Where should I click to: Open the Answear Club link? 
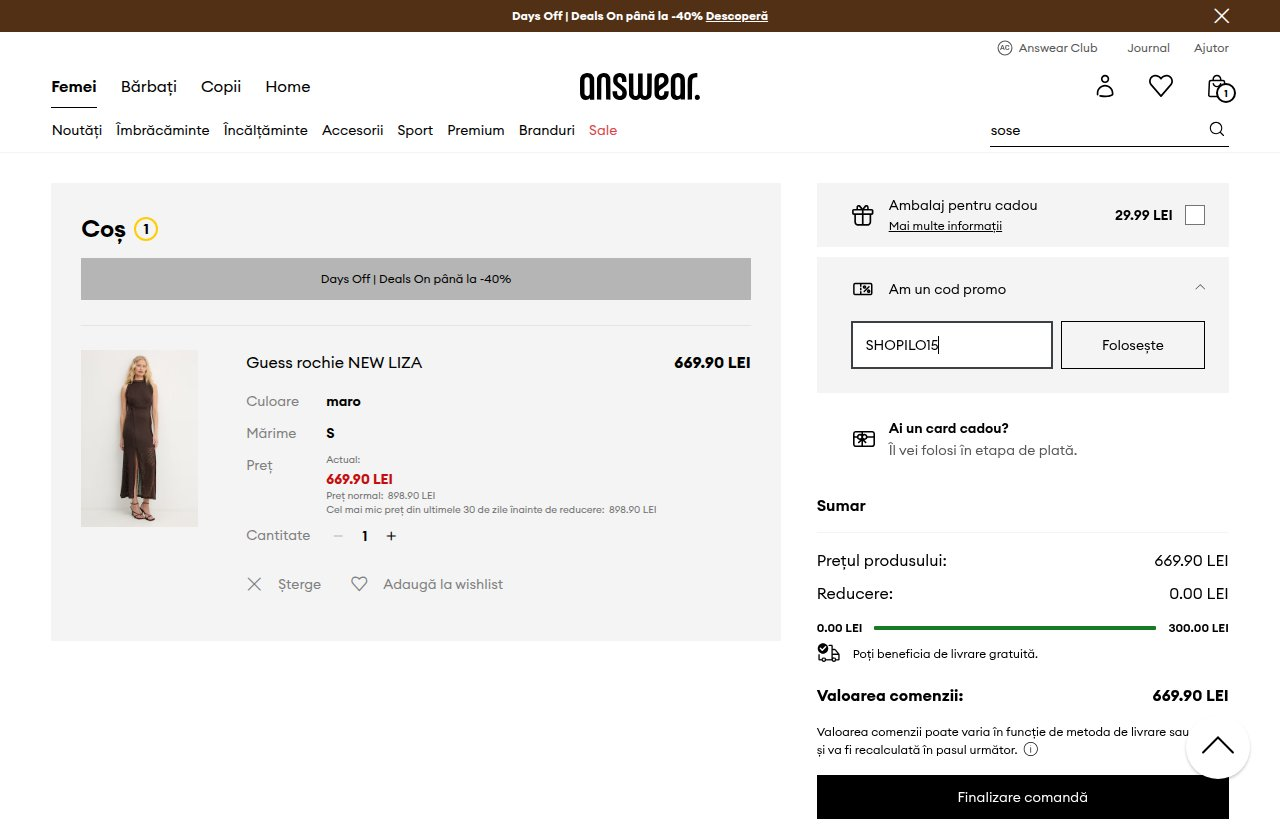point(1058,48)
